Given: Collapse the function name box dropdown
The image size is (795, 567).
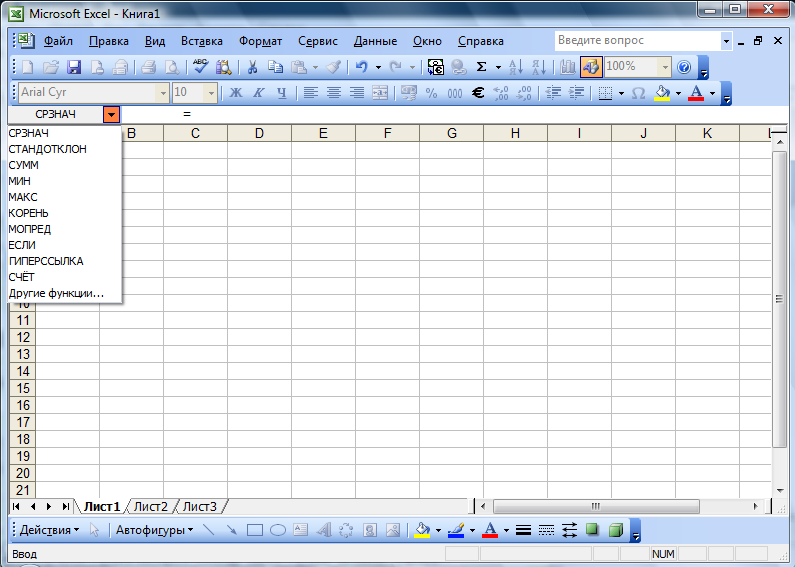Looking at the screenshot, I should click(x=111, y=115).
